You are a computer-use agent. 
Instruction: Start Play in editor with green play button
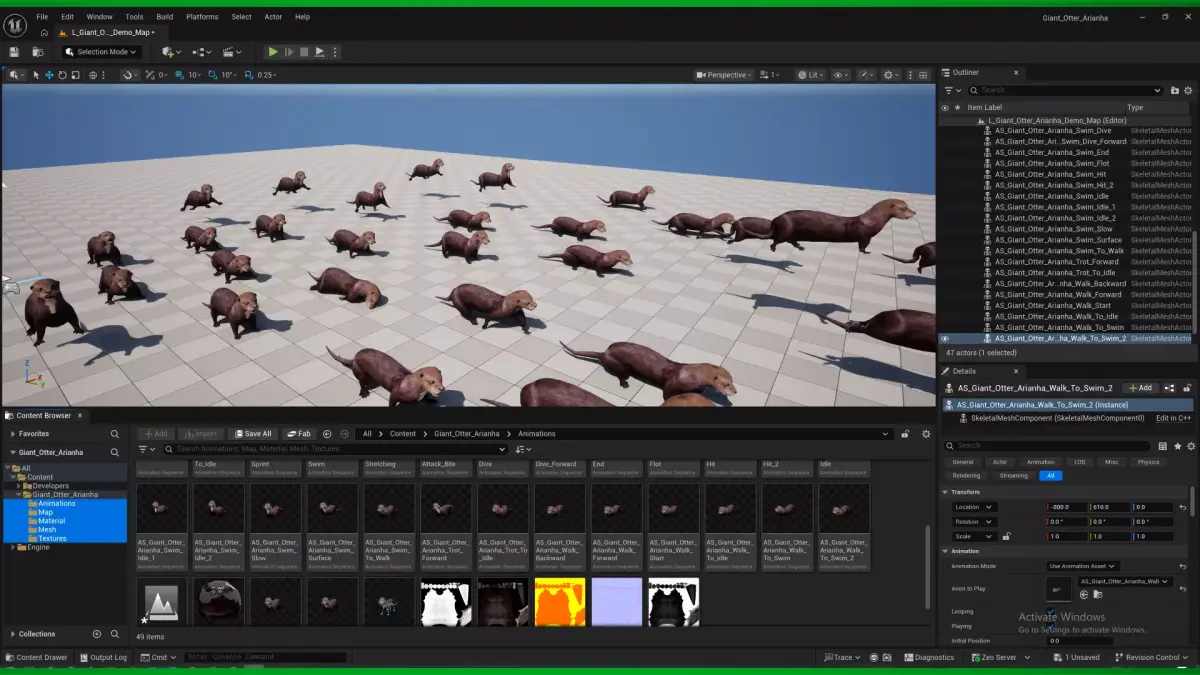coord(273,52)
